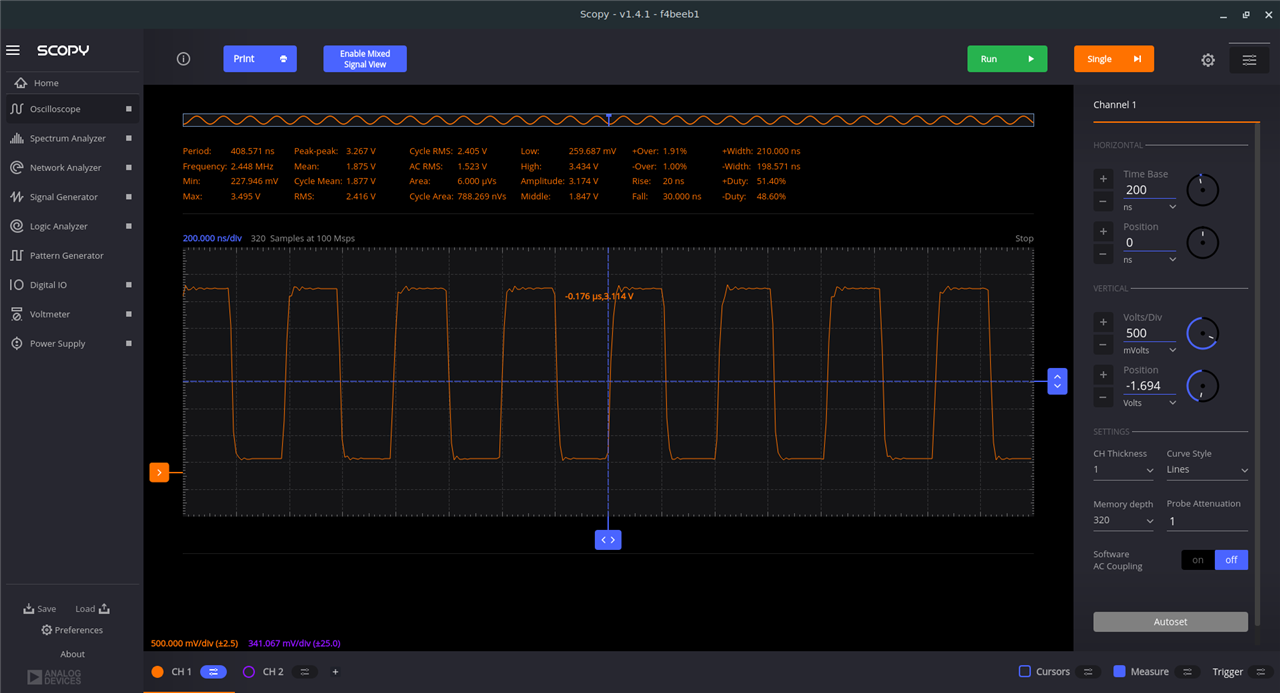
Task: Toggle the channel settings panel icon
Action: [x=1249, y=60]
